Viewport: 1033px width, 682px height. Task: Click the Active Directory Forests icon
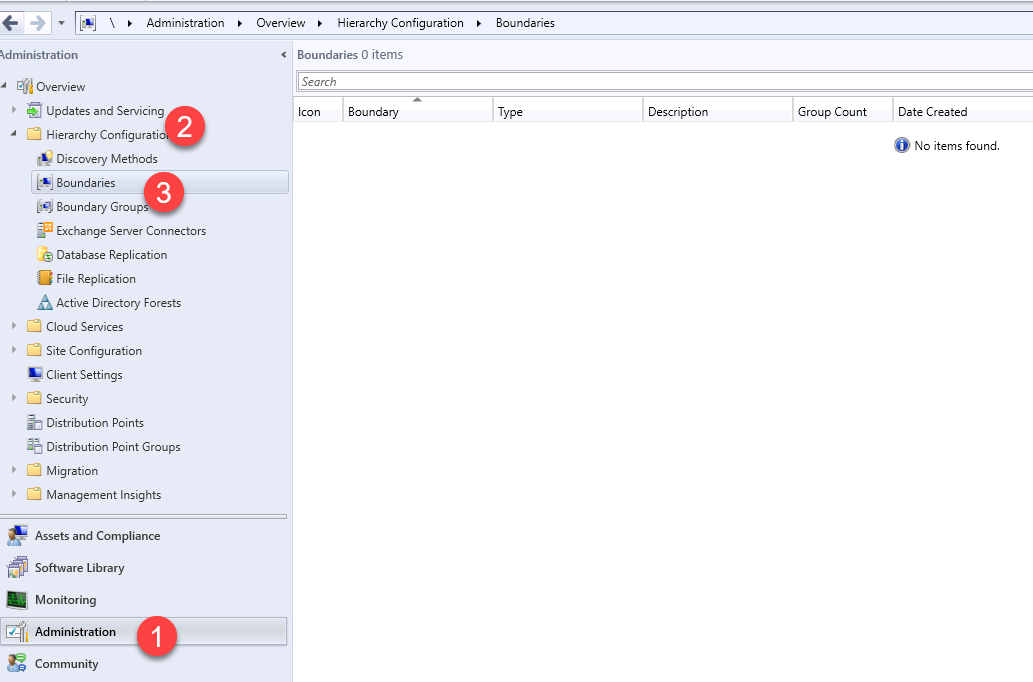point(44,303)
